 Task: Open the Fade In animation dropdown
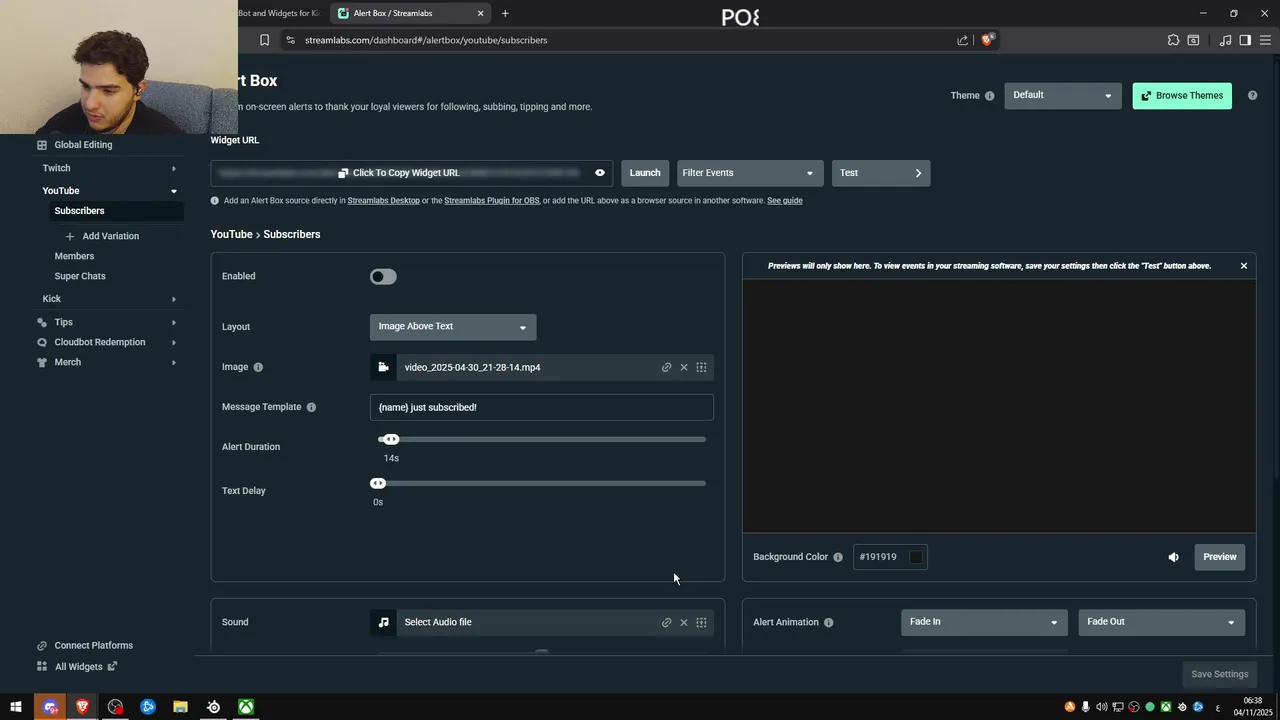click(984, 622)
